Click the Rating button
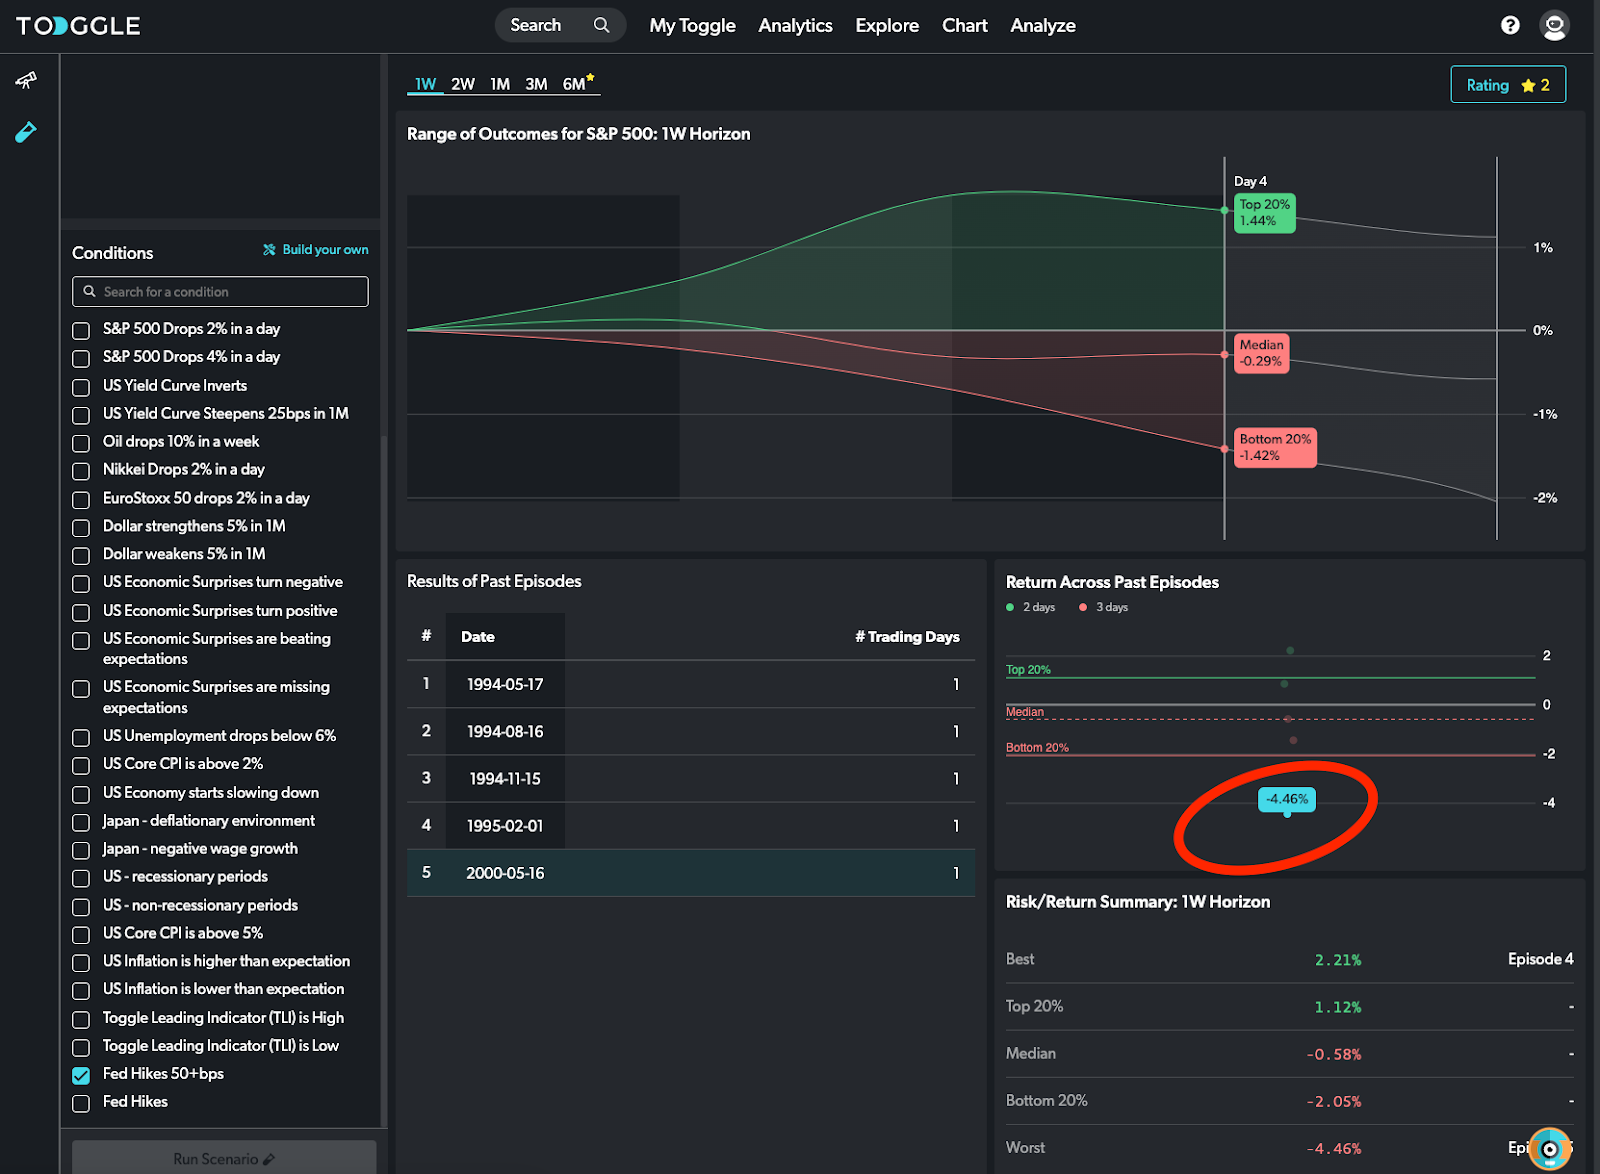Image resolution: width=1600 pixels, height=1174 pixels. coord(1508,85)
